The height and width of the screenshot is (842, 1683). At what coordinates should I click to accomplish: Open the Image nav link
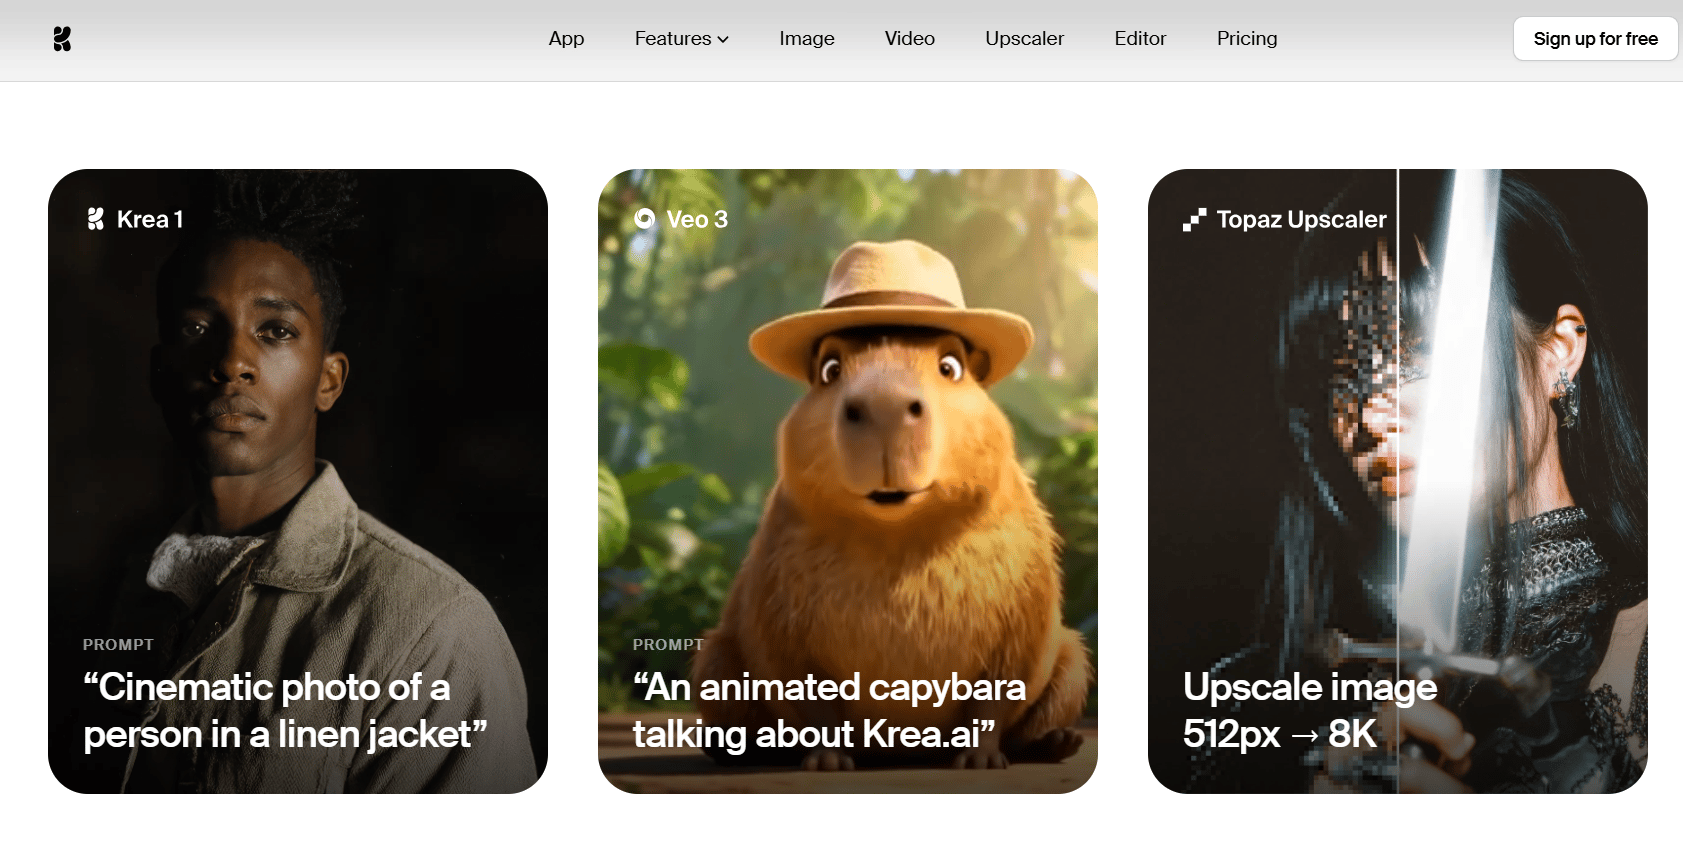(x=807, y=39)
